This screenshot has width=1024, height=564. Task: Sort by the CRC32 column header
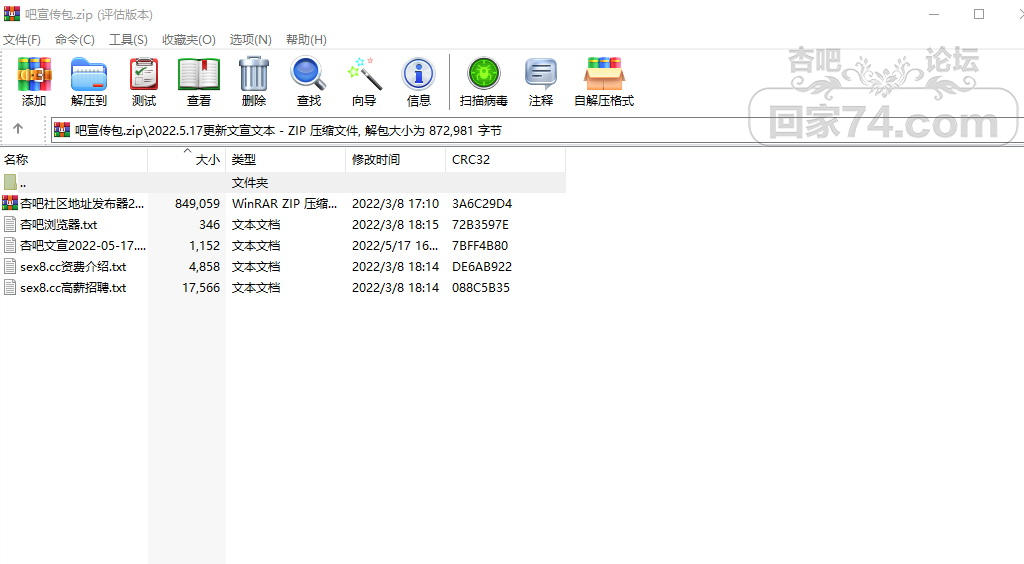tap(505, 159)
